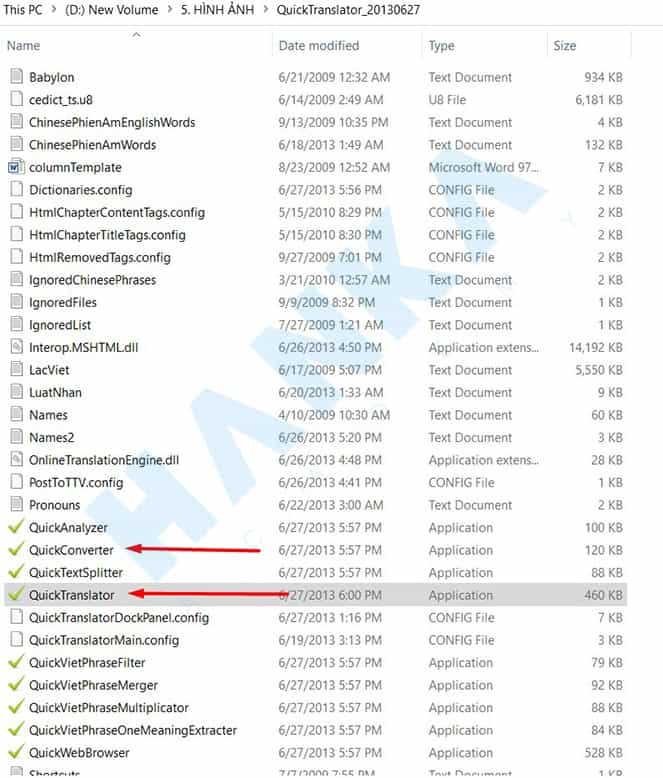Click the 460 KB size cell

coord(603,595)
